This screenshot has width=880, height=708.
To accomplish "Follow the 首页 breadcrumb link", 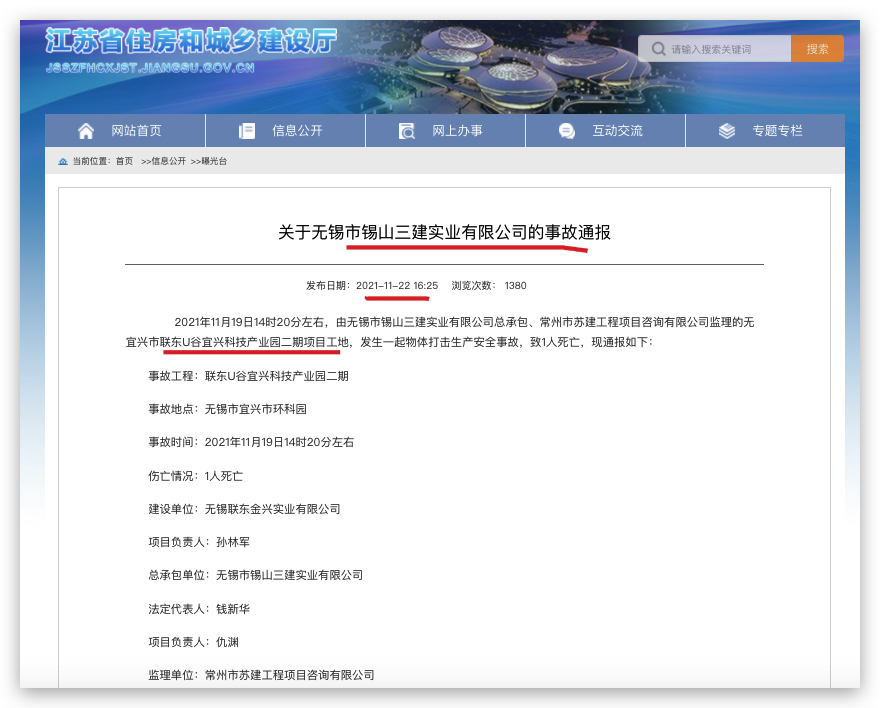I will tap(124, 161).
